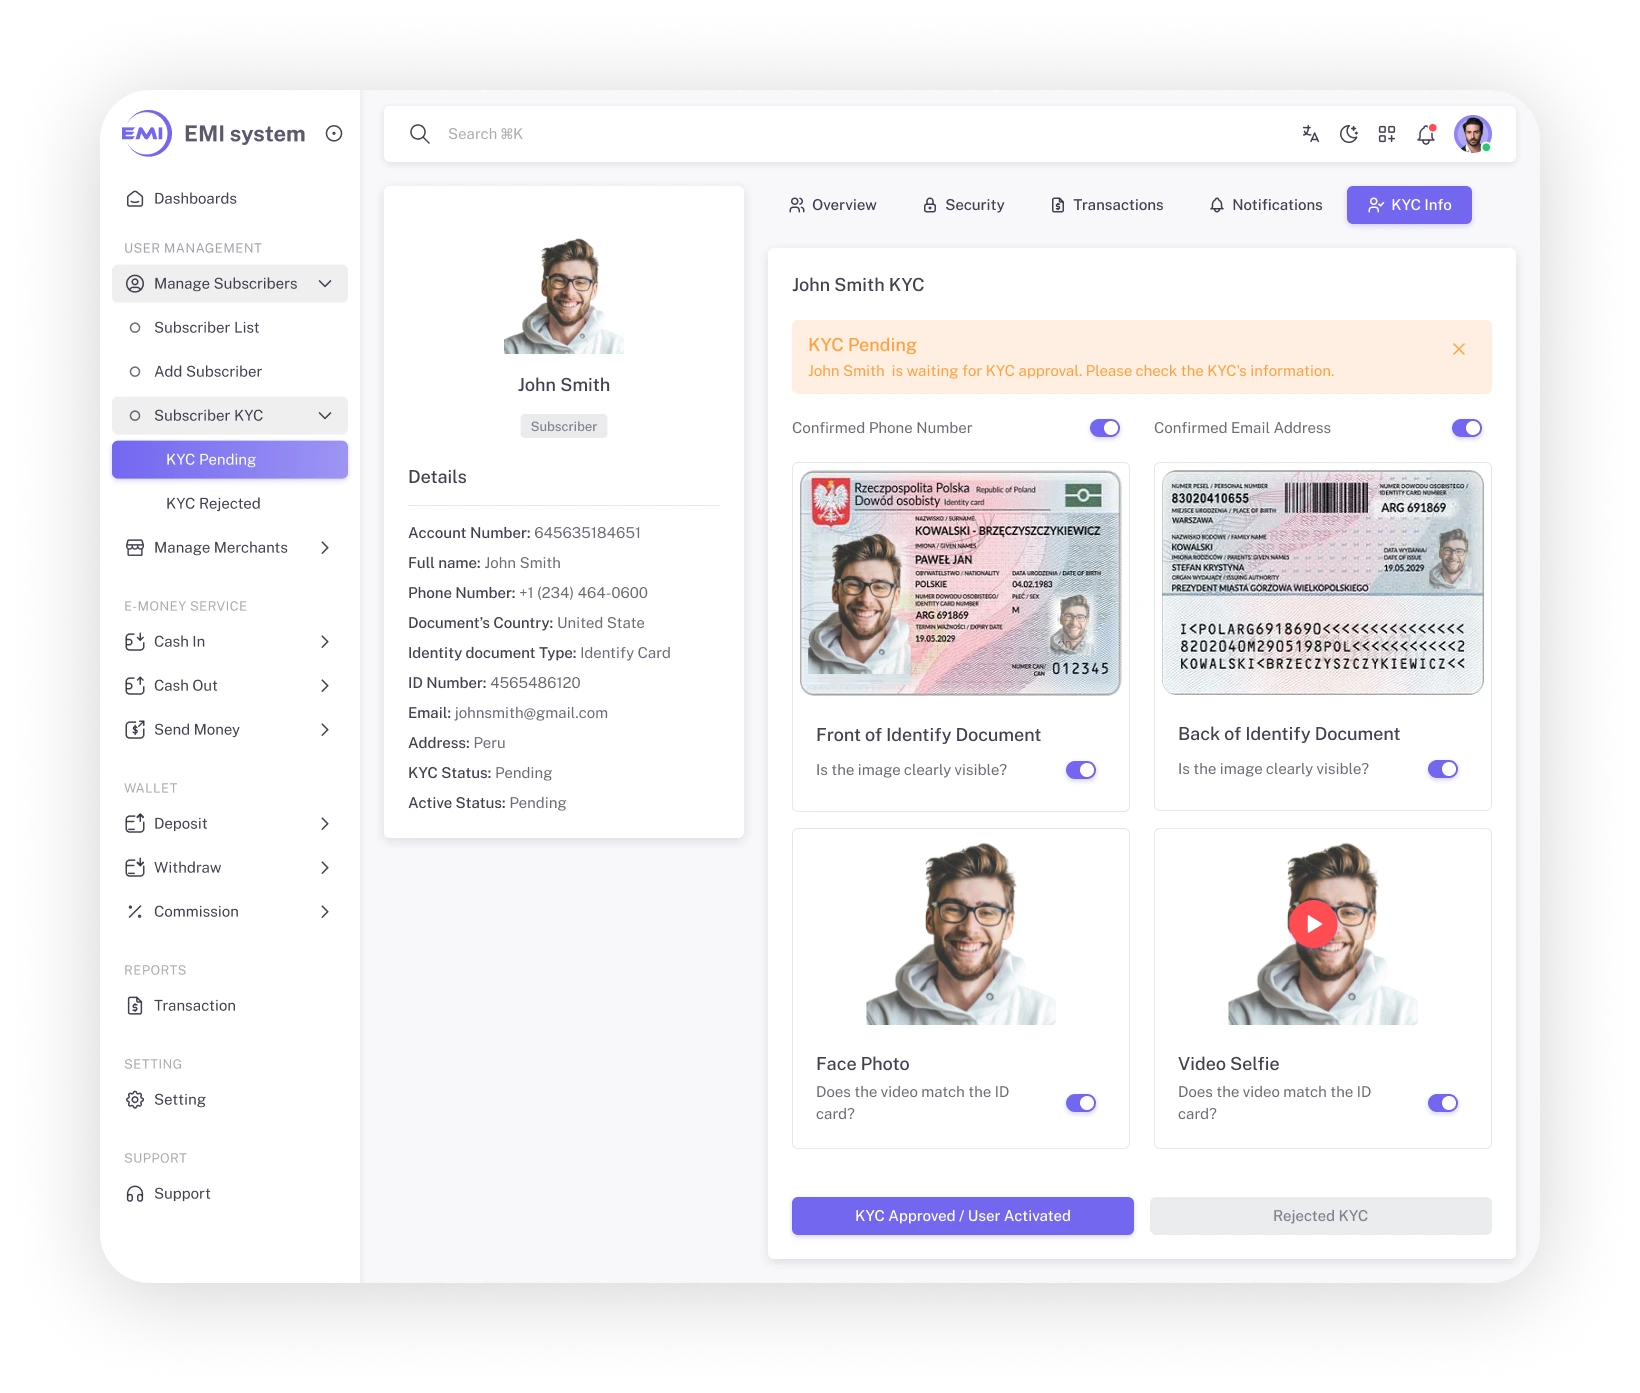This screenshot has height=1393, width=1640.
Task: Open the Notifications tab
Action: coord(1265,205)
